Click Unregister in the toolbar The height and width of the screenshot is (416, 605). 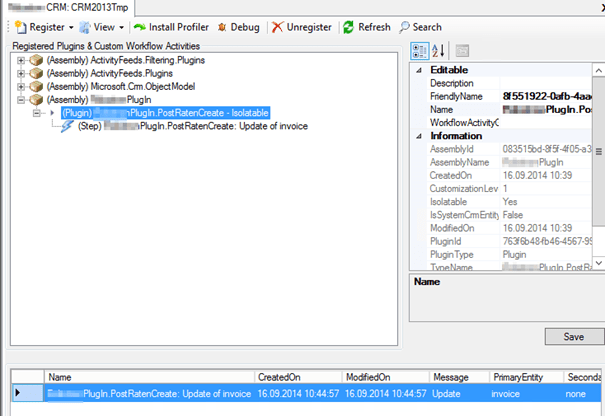point(303,27)
